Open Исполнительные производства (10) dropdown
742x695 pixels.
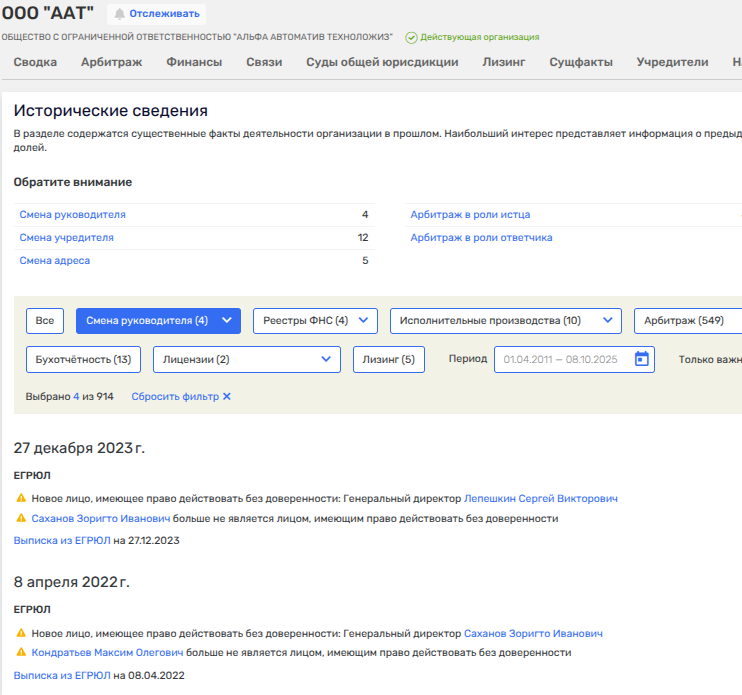[607, 321]
